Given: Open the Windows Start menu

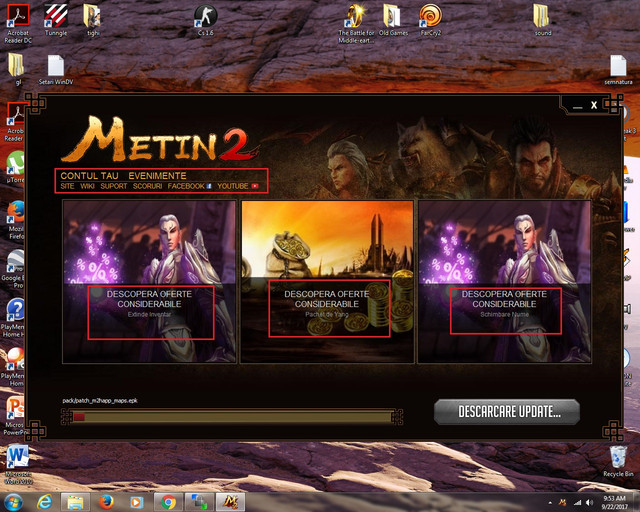Looking at the screenshot, I should 13,502.
